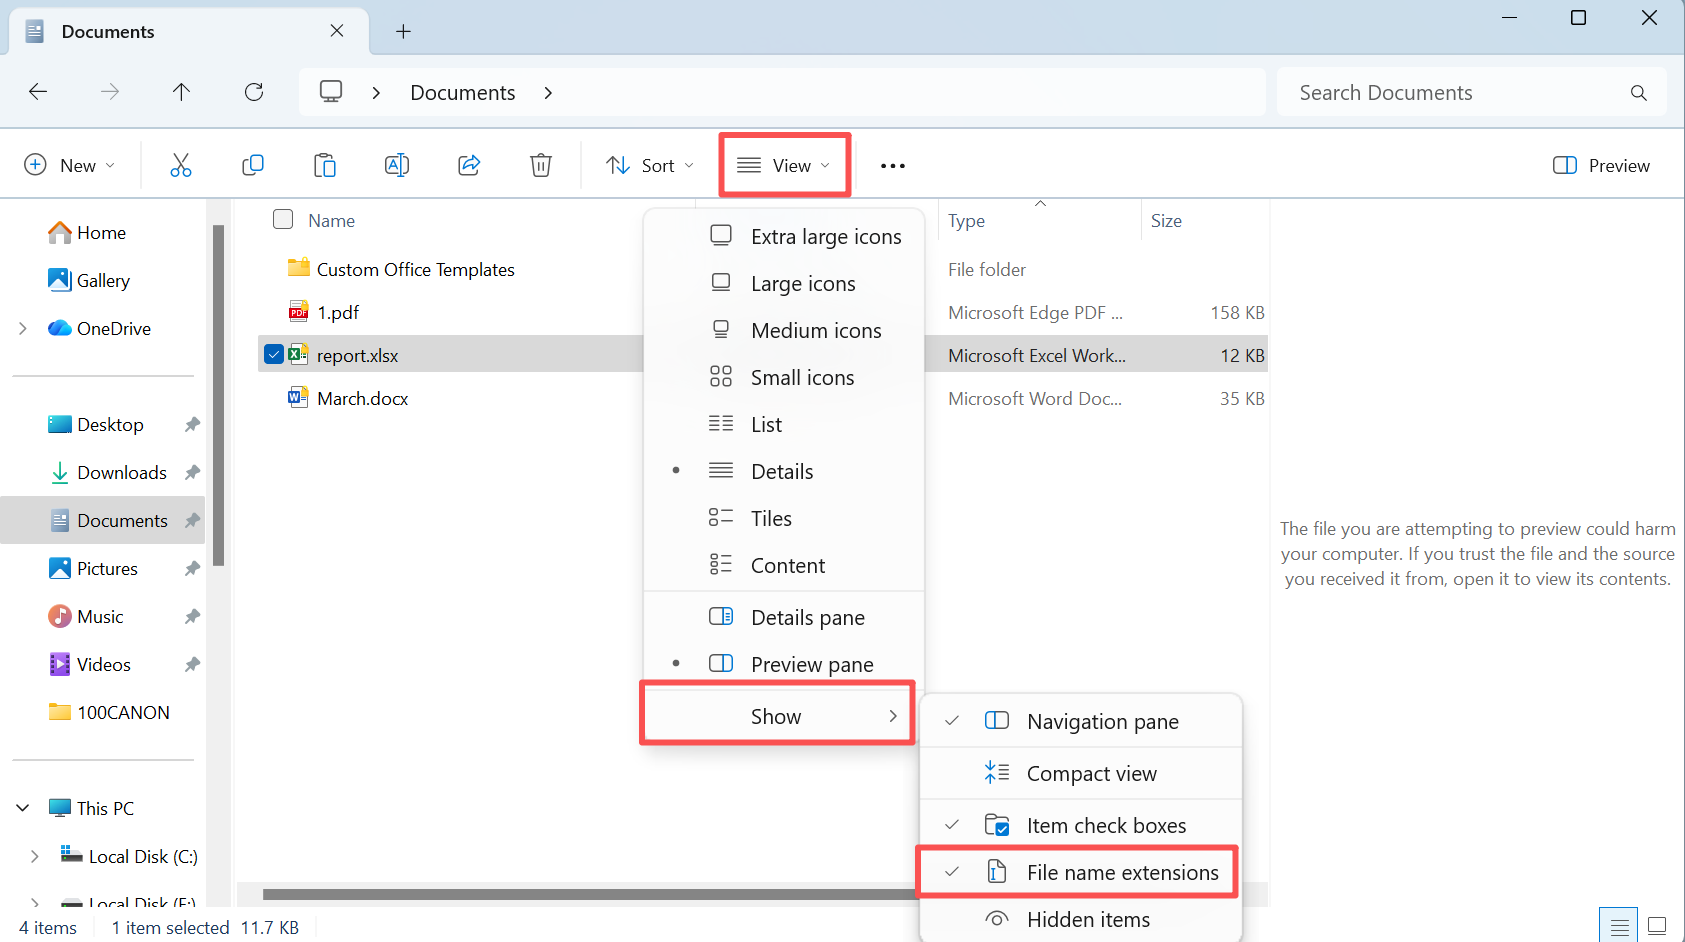The width and height of the screenshot is (1685, 942).
Task: Open Music in navigation pane
Action: pyautogui.click(x=86, y=616)
